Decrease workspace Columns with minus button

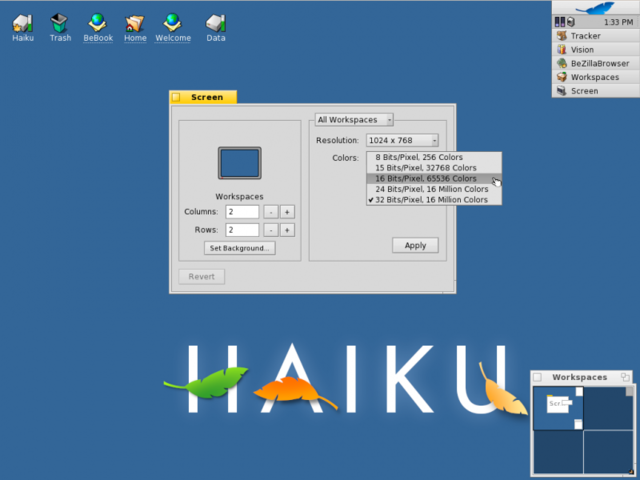point(271,212)
